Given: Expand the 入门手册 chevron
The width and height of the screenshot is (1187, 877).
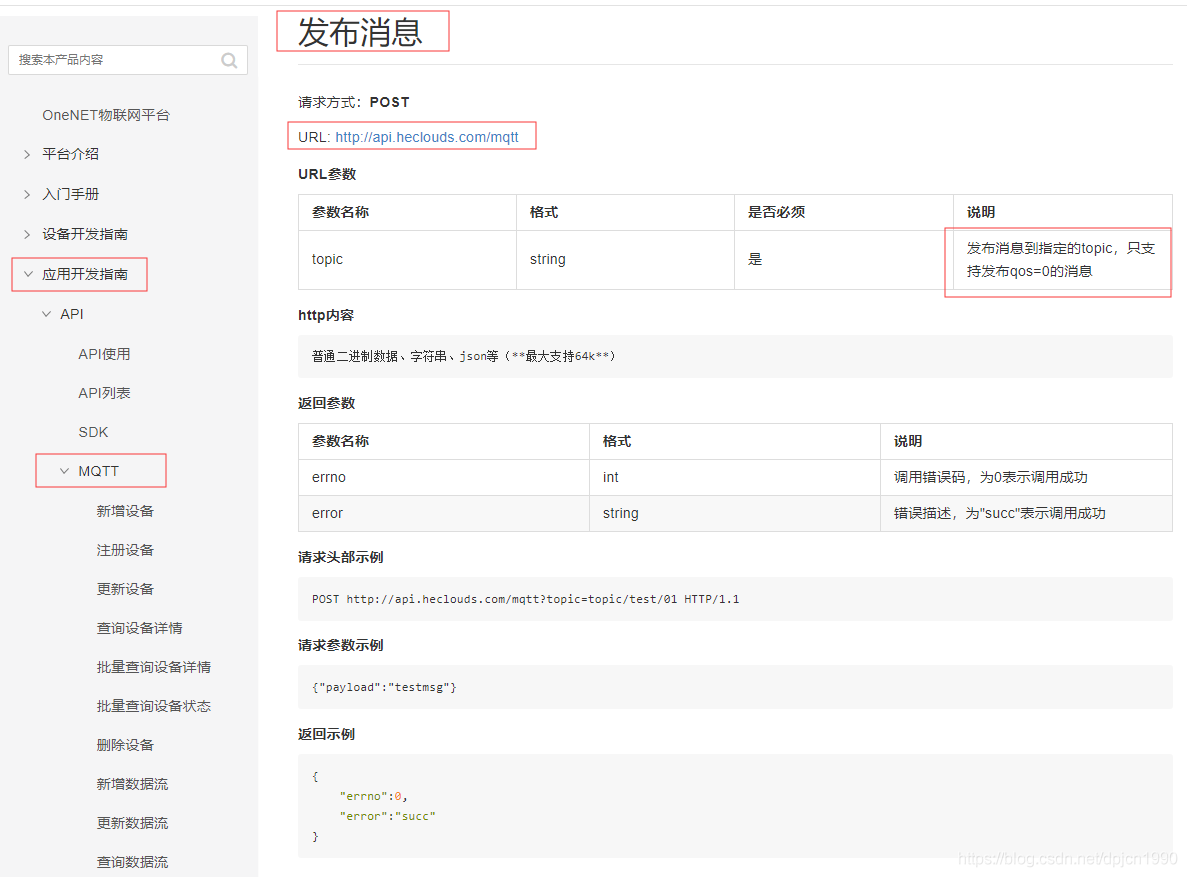Looking at the screenshot, I should point(27,195).
